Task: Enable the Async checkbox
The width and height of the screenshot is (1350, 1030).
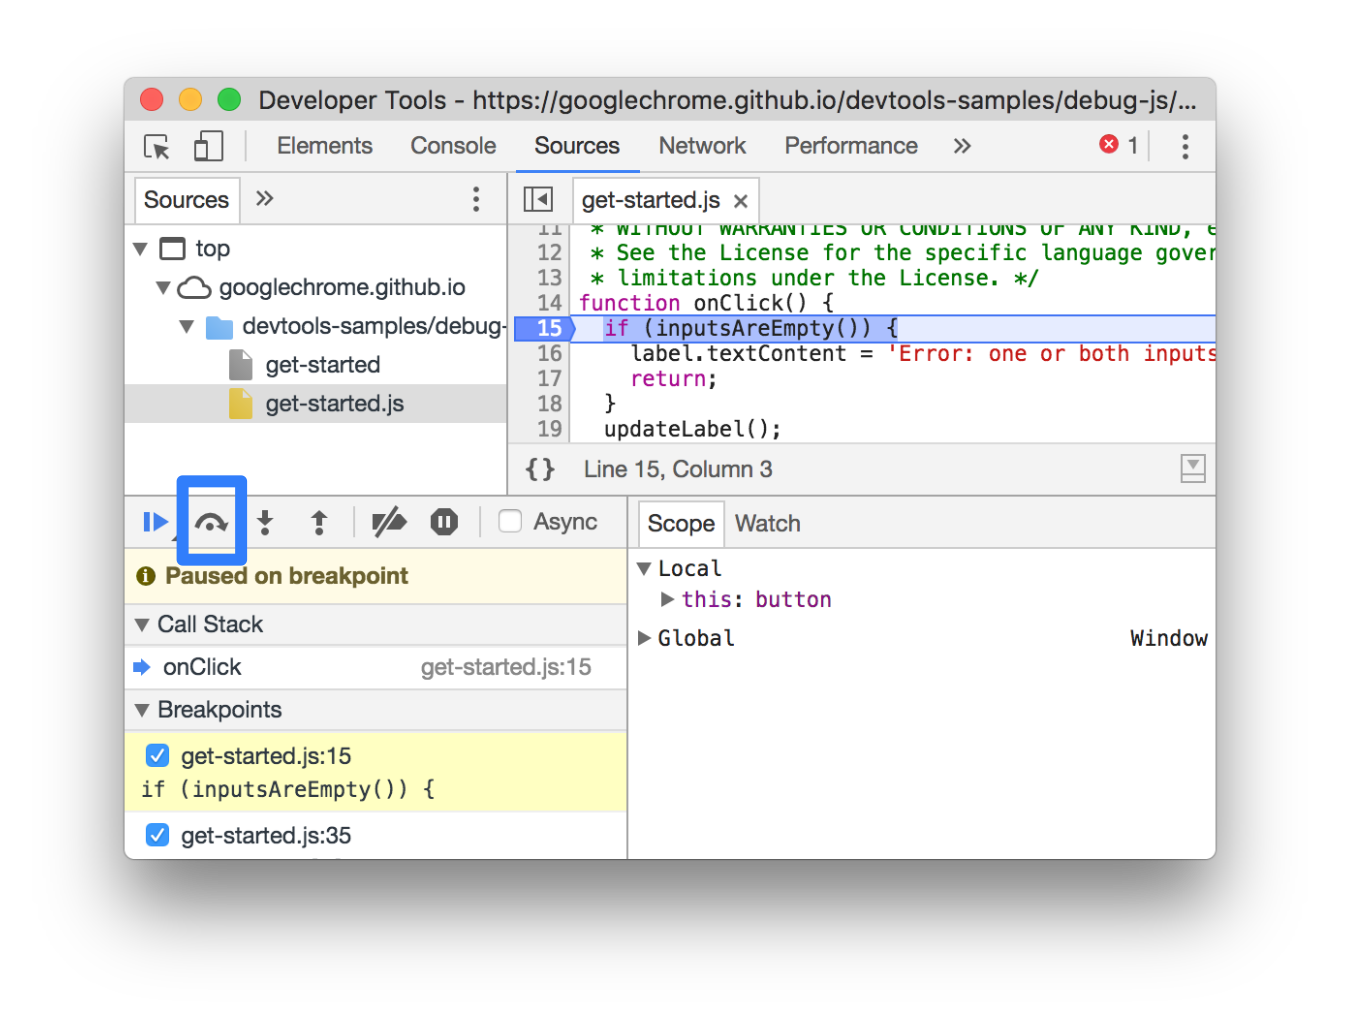Action: [510, 521]
